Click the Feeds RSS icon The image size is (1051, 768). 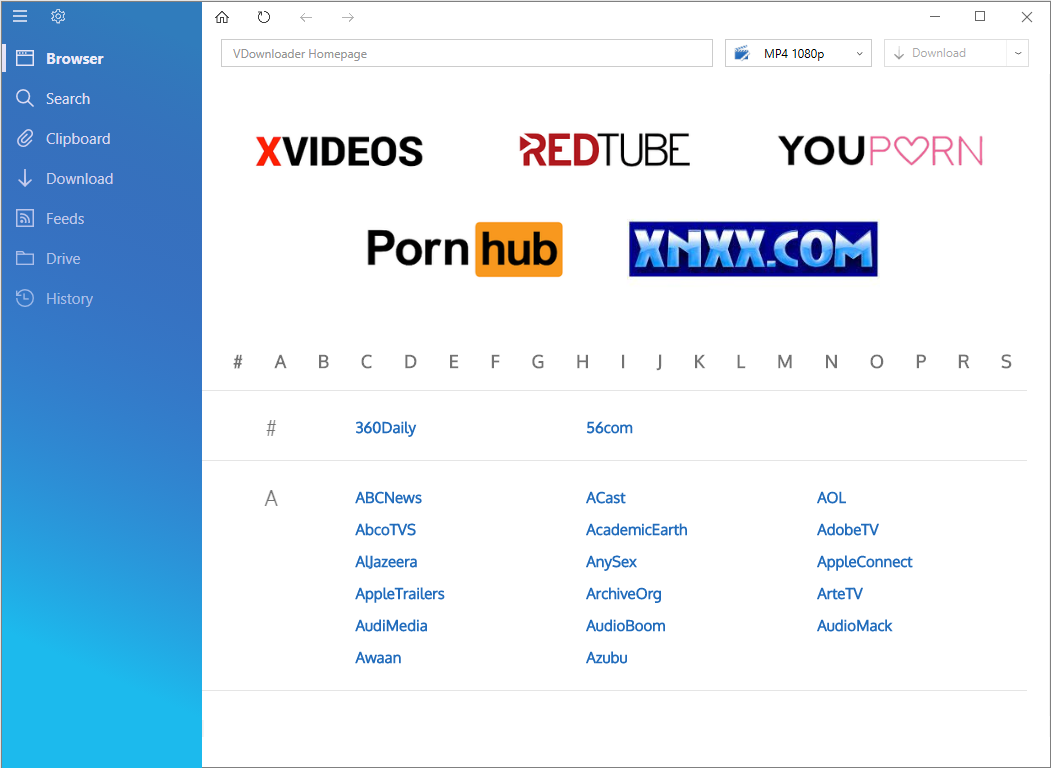click(x=25, y=218)
